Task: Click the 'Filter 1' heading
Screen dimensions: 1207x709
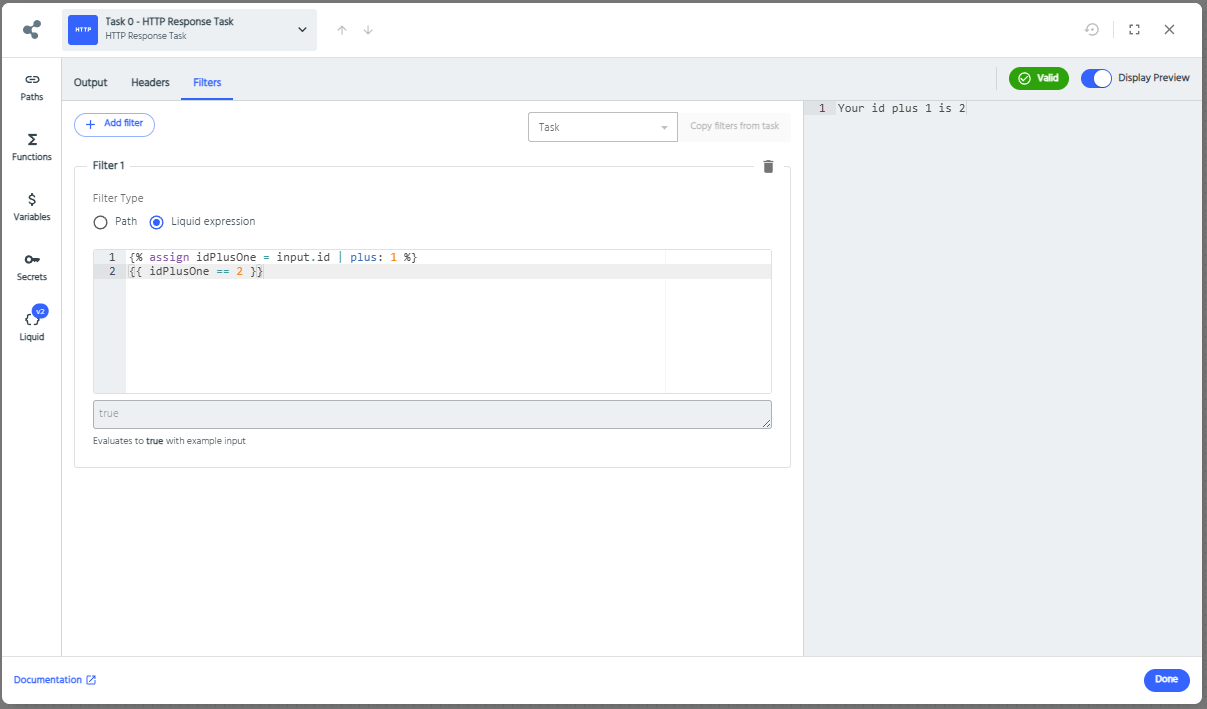Action: [108, 166]
